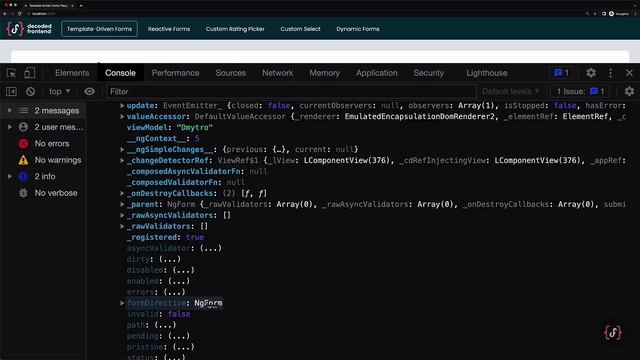Viewport: 640px width, 360px height.
Task: Click the viewModel "Dmytro" value
Action: click(195, 127)
